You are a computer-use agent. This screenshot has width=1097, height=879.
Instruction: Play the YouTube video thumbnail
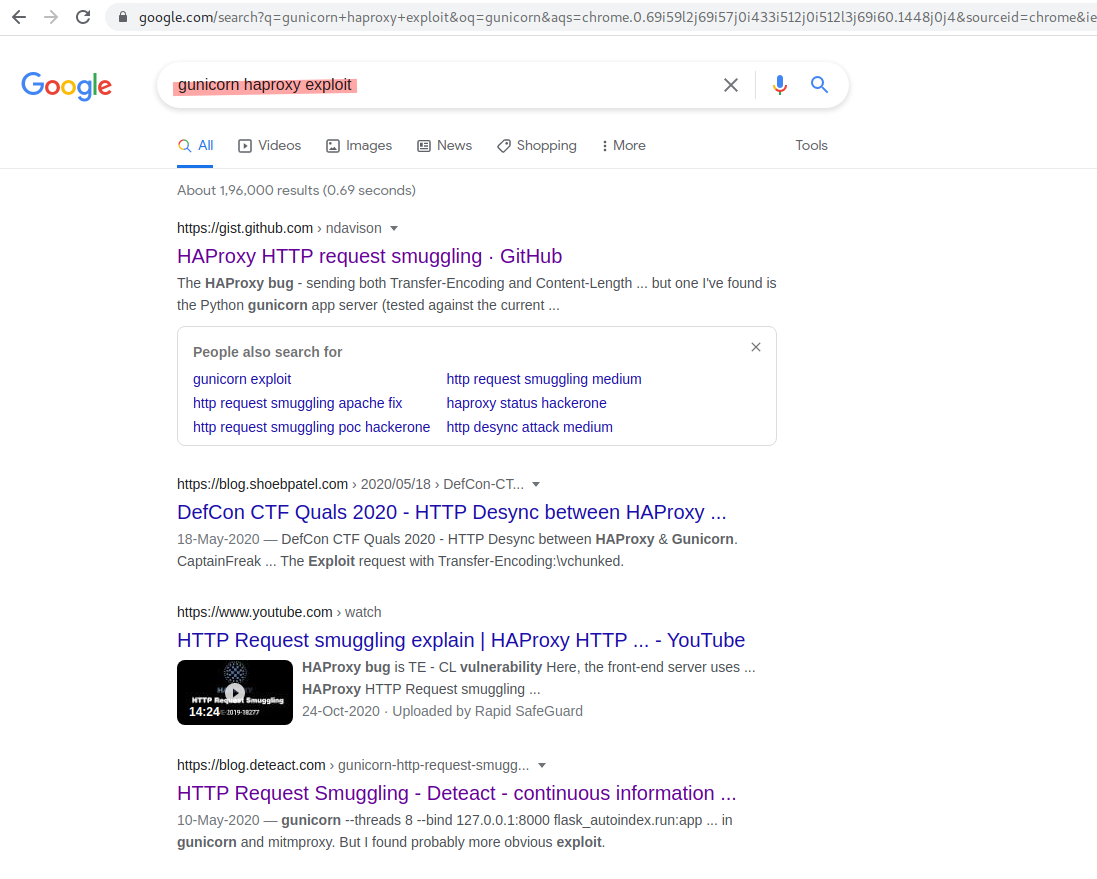pyautogui.click(x=234, y=692)
